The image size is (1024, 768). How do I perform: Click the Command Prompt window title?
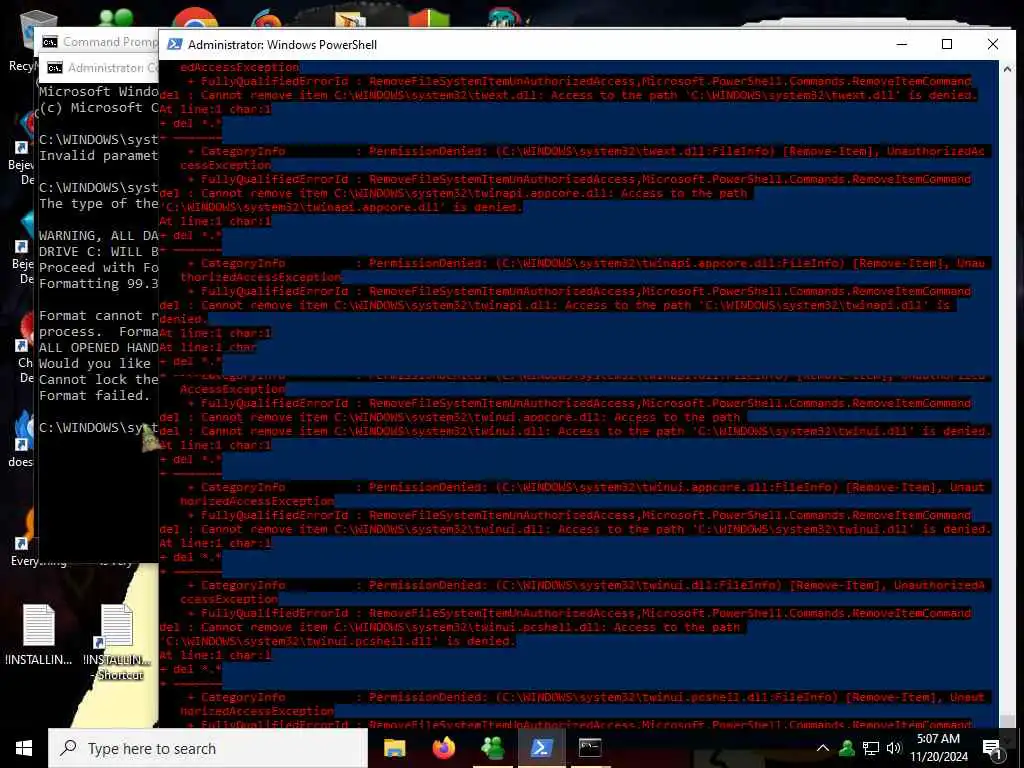tap(110, 42)
